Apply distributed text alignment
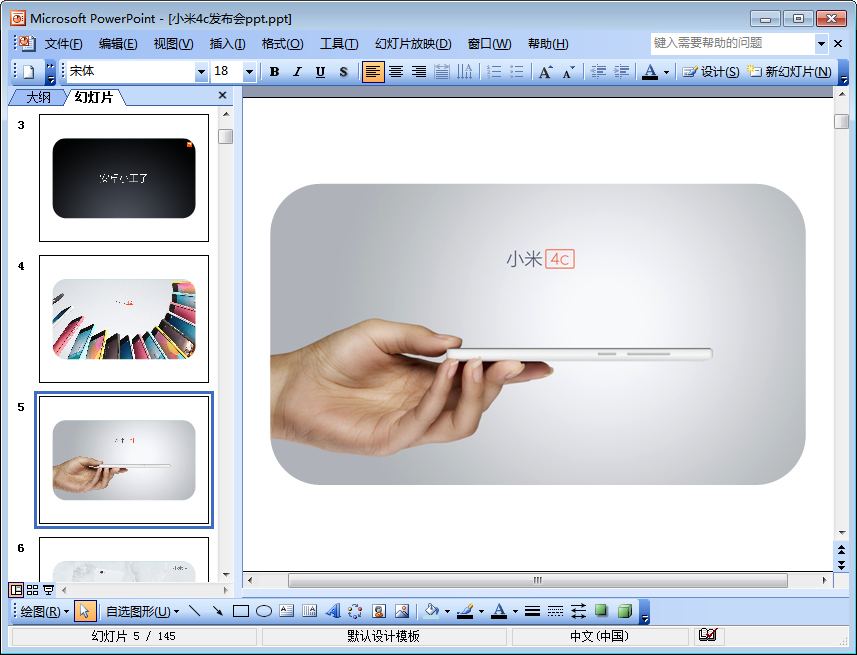The image size is (857, 655). point(442,72)
